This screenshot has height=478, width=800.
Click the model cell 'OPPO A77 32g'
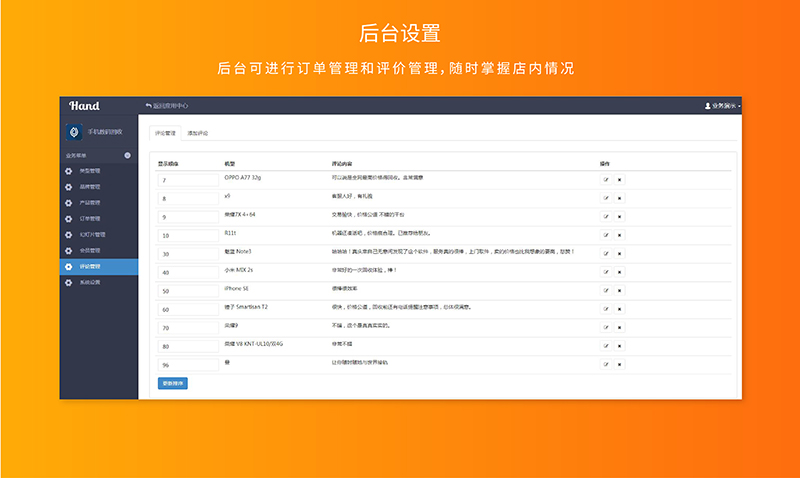(242, 178)
